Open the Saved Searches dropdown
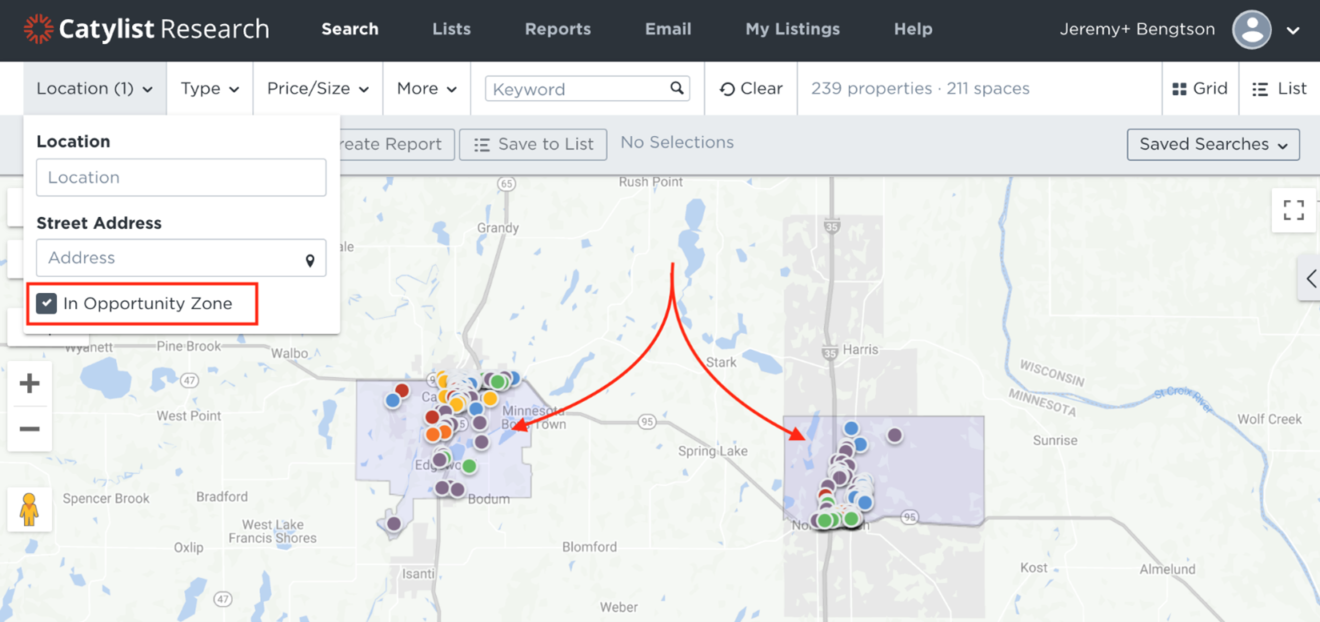Image resolution: width=1320 pixels, height=622 pixels. (x=1212, y=144)
